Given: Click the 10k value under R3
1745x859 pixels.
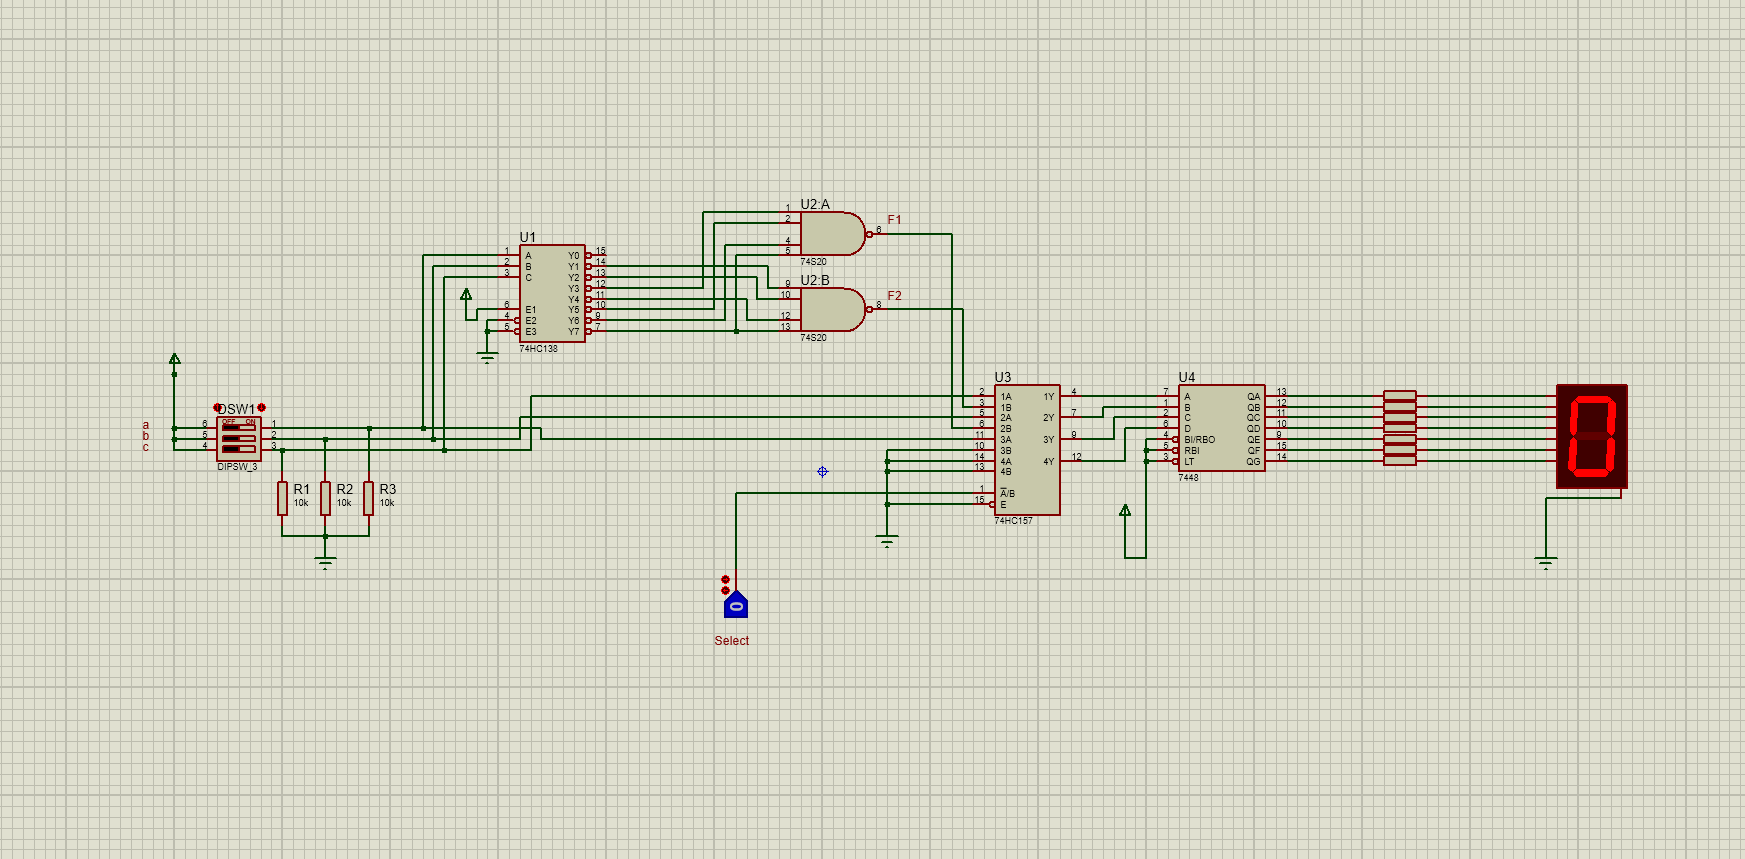Looking at the screenshot, I should pyautogui.click(x=387, y=503).
